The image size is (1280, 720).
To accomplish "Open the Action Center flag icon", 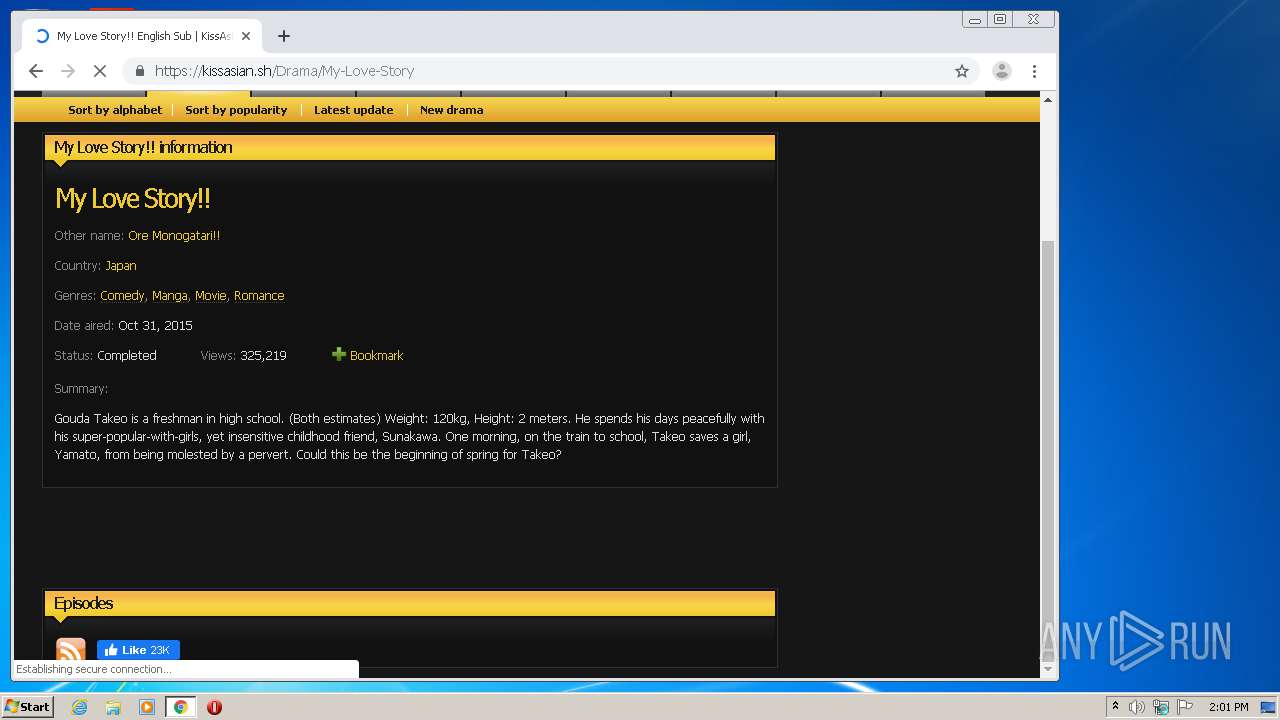I will point(1185,707).
